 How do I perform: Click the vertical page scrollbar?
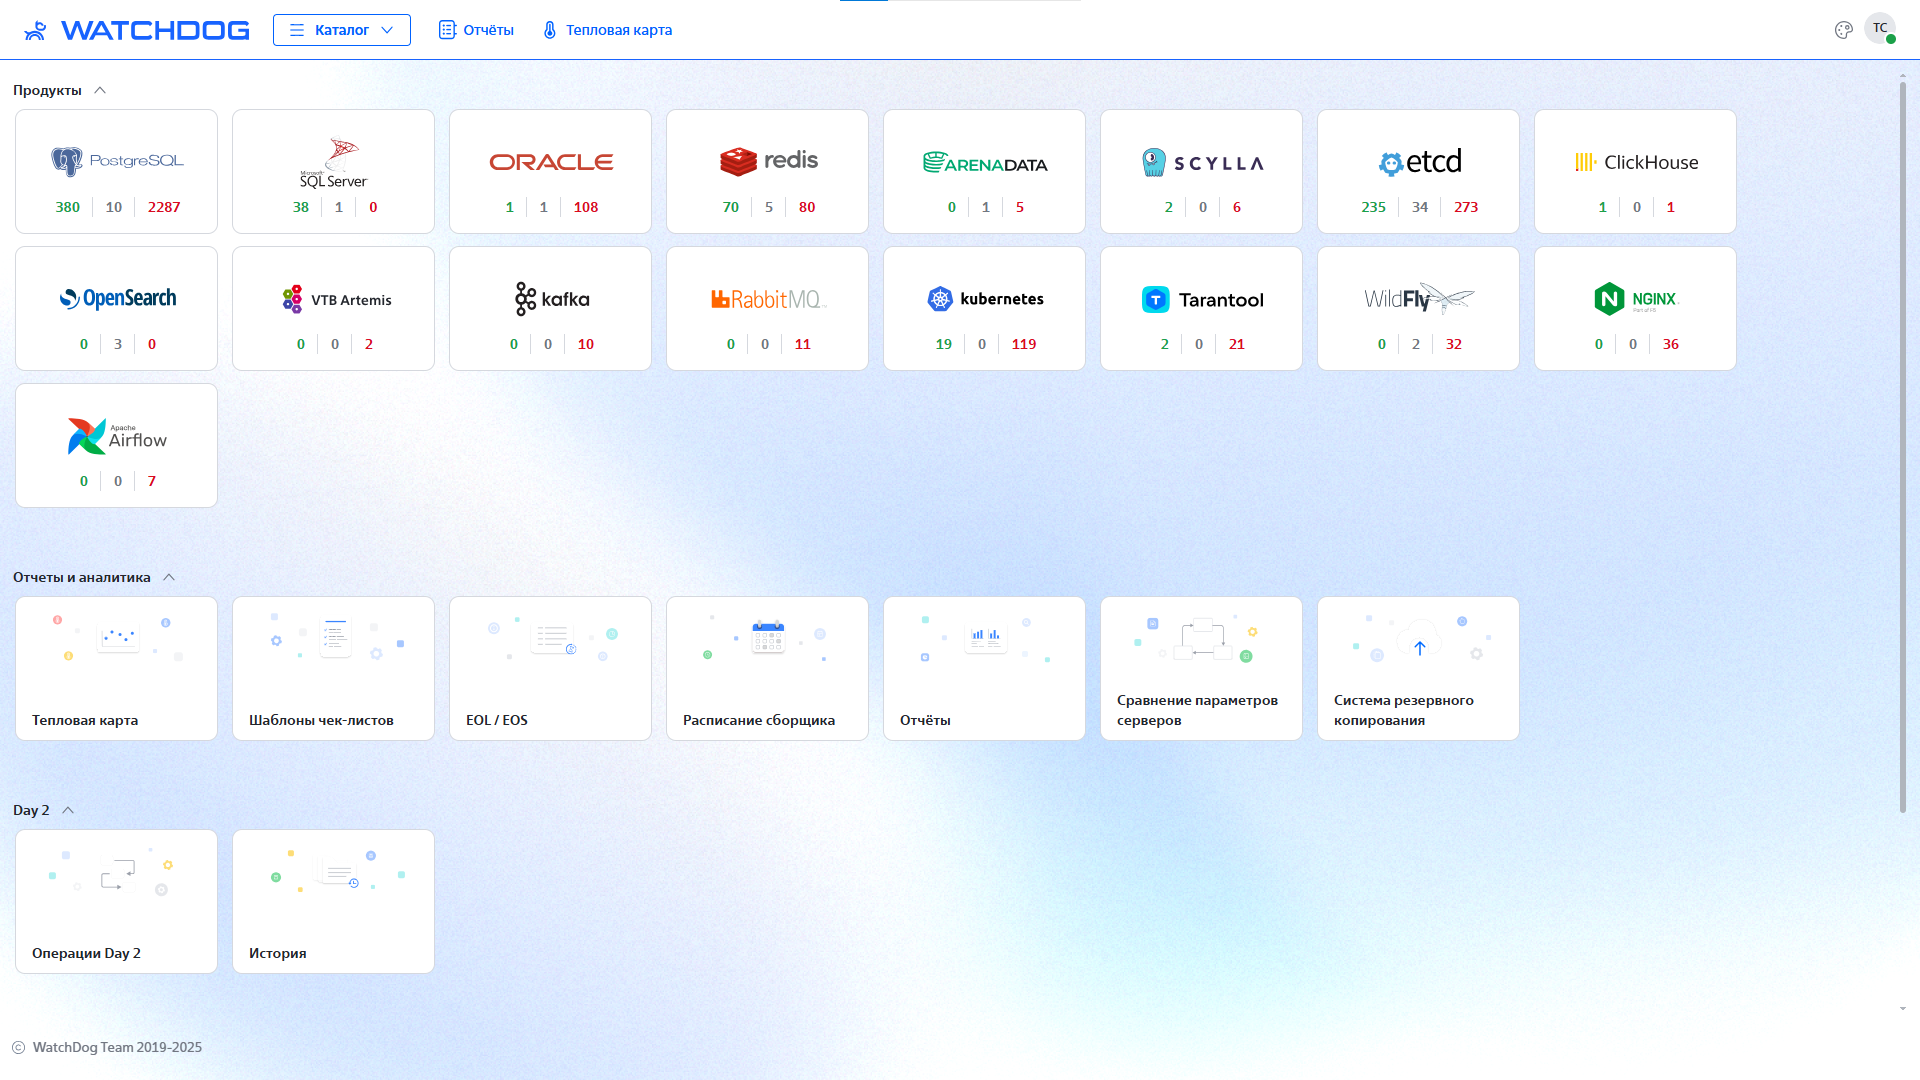coord(1902,450)
